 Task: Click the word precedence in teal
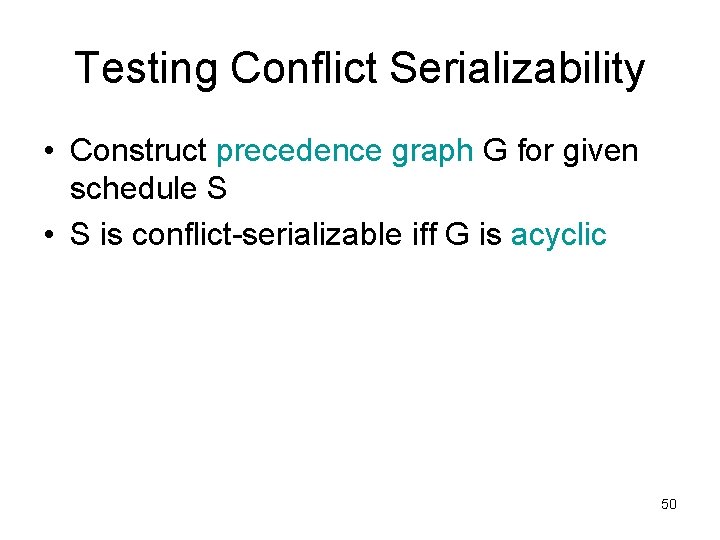pos(299,150)
